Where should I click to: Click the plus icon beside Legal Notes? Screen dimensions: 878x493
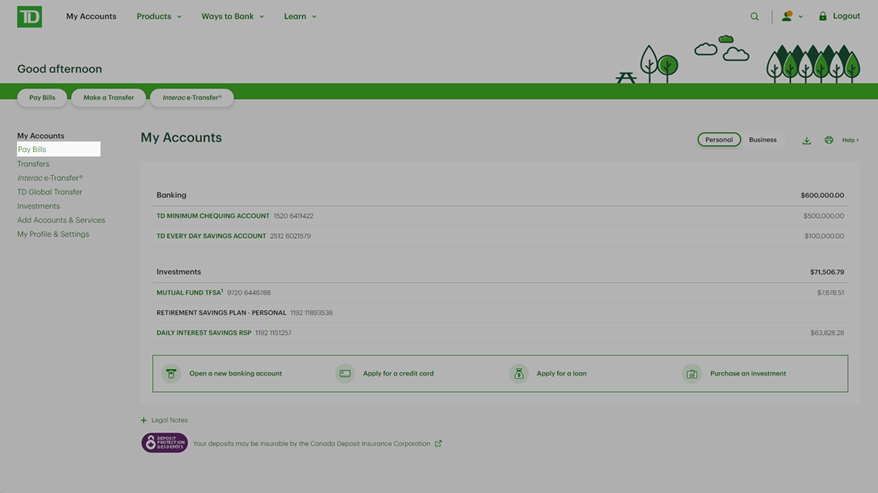coord(144,420)
